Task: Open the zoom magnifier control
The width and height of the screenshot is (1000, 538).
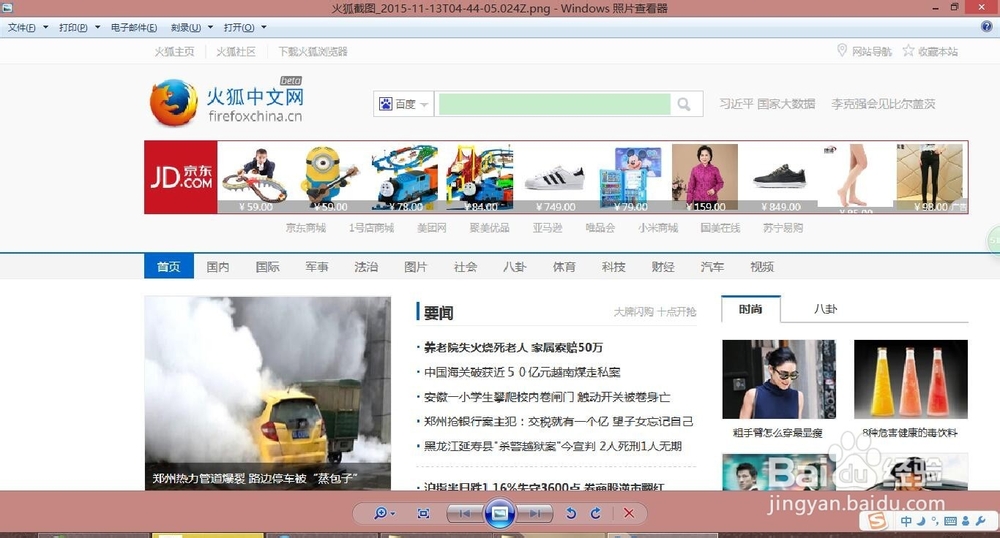Action: point(384,513)
